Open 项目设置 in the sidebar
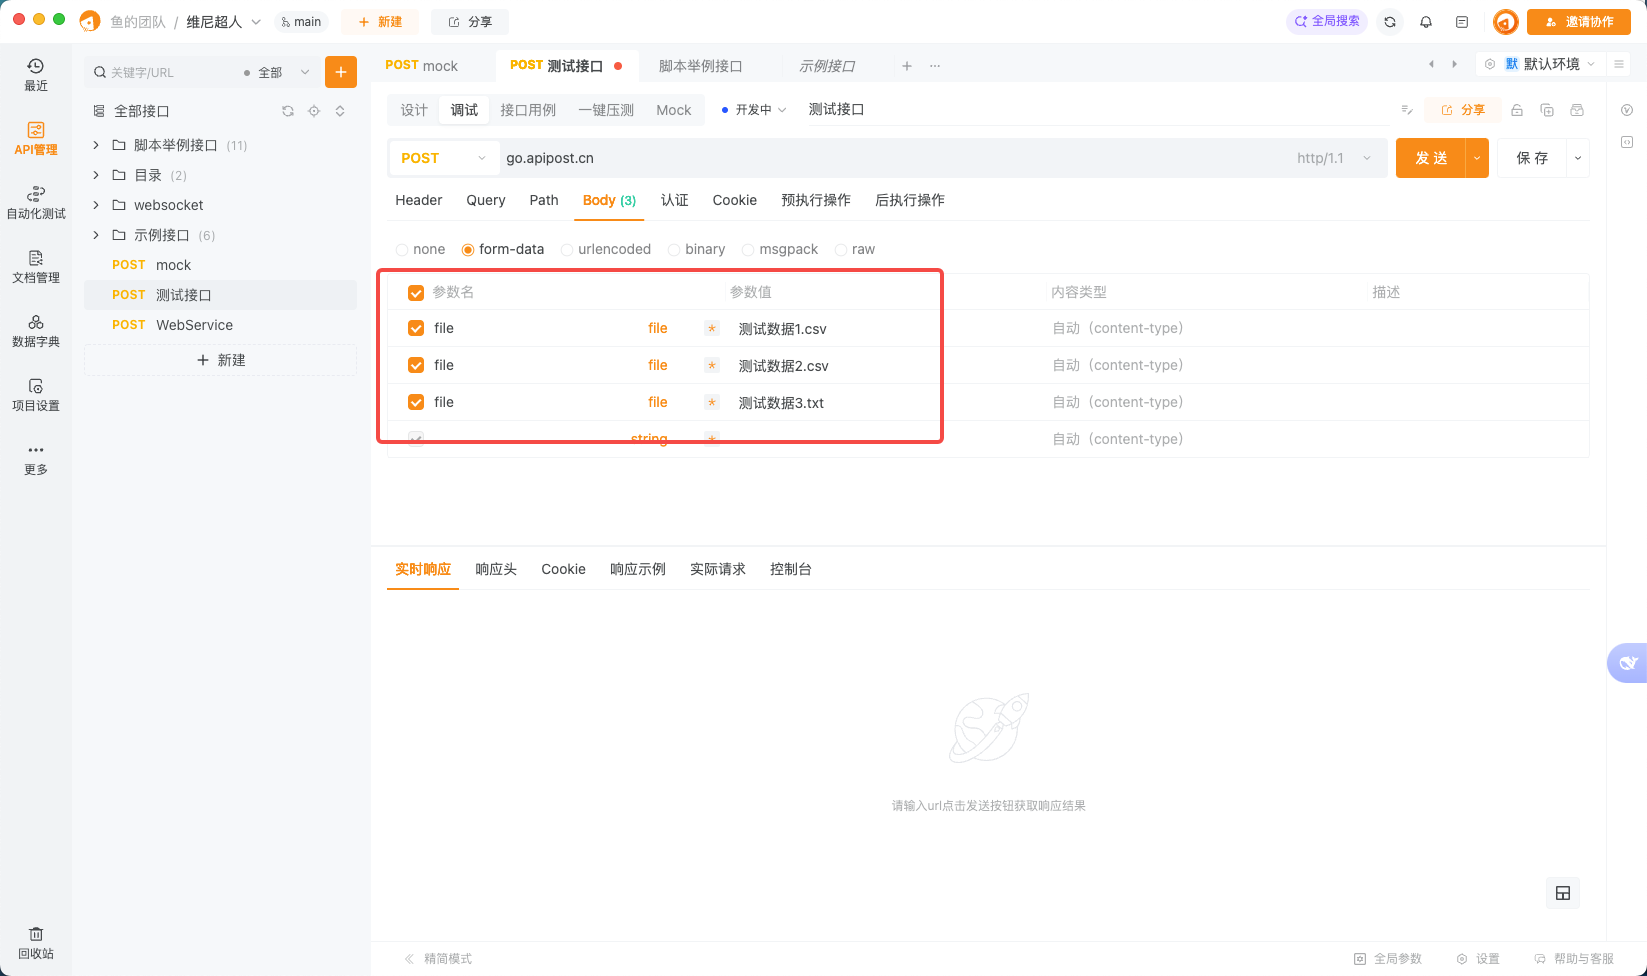This screenshot has width=1647, height=976. [36, 396]
